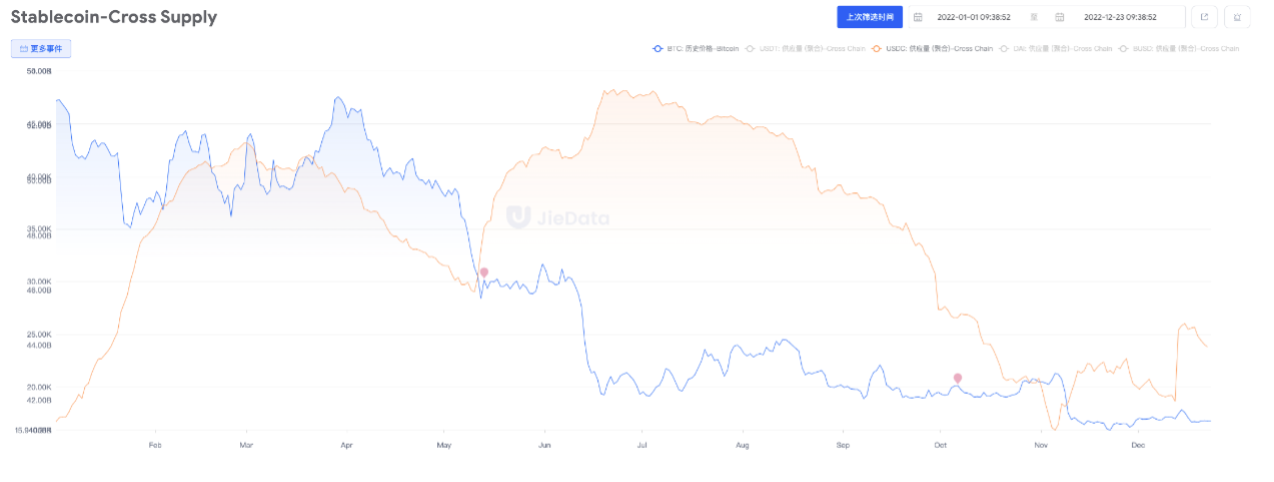
Task: Click the end date calendar icon
Action: tap(1060, 17)
